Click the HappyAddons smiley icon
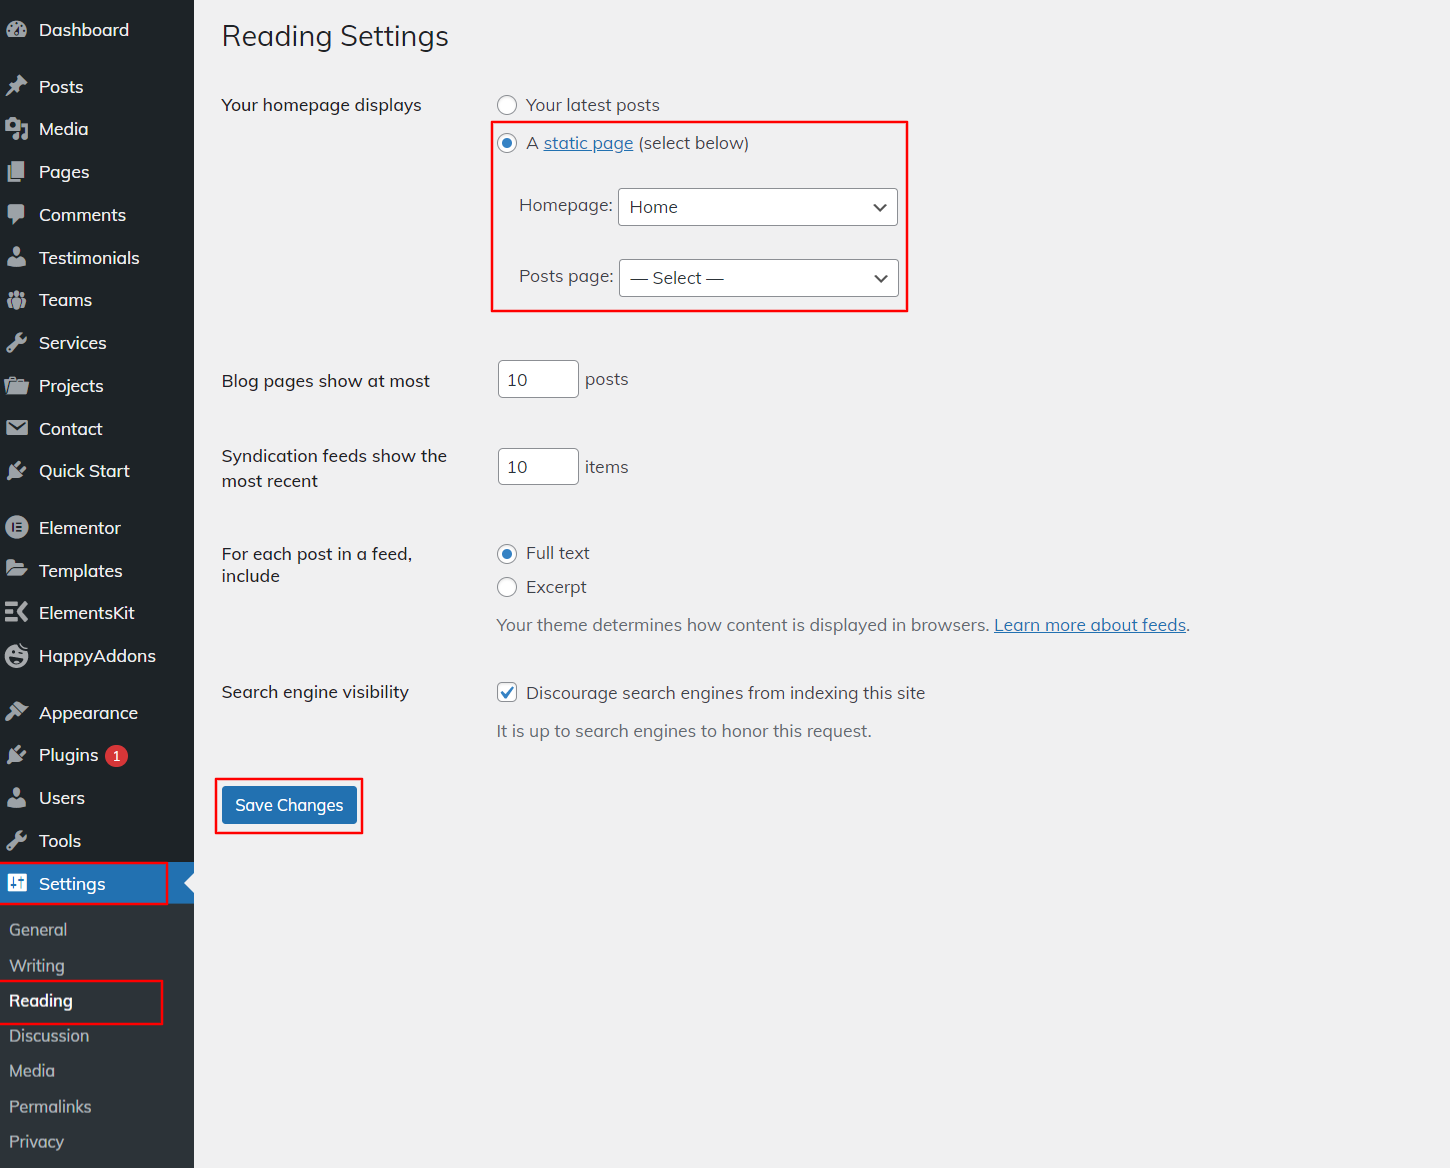Viewport: 1450px width, 1168px height. (x=17, y=656)
